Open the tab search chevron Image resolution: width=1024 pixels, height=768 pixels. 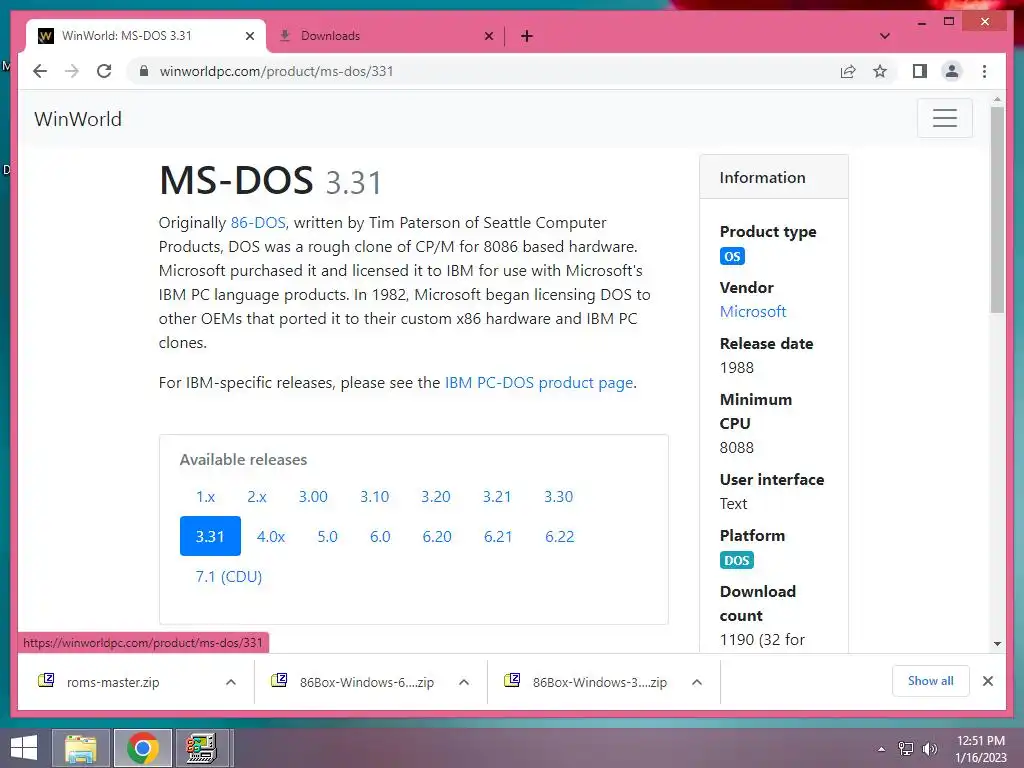[x=885, y=36]
